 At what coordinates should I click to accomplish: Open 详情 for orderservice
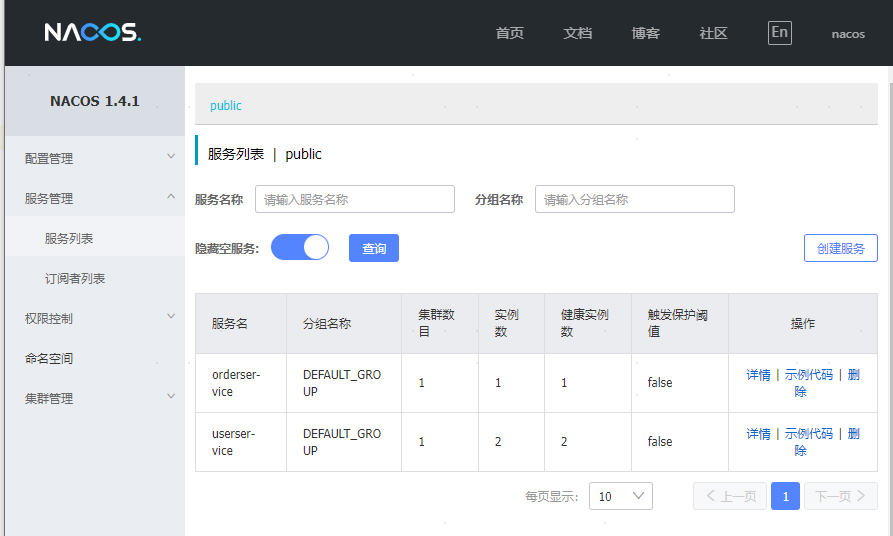point(758,375)
